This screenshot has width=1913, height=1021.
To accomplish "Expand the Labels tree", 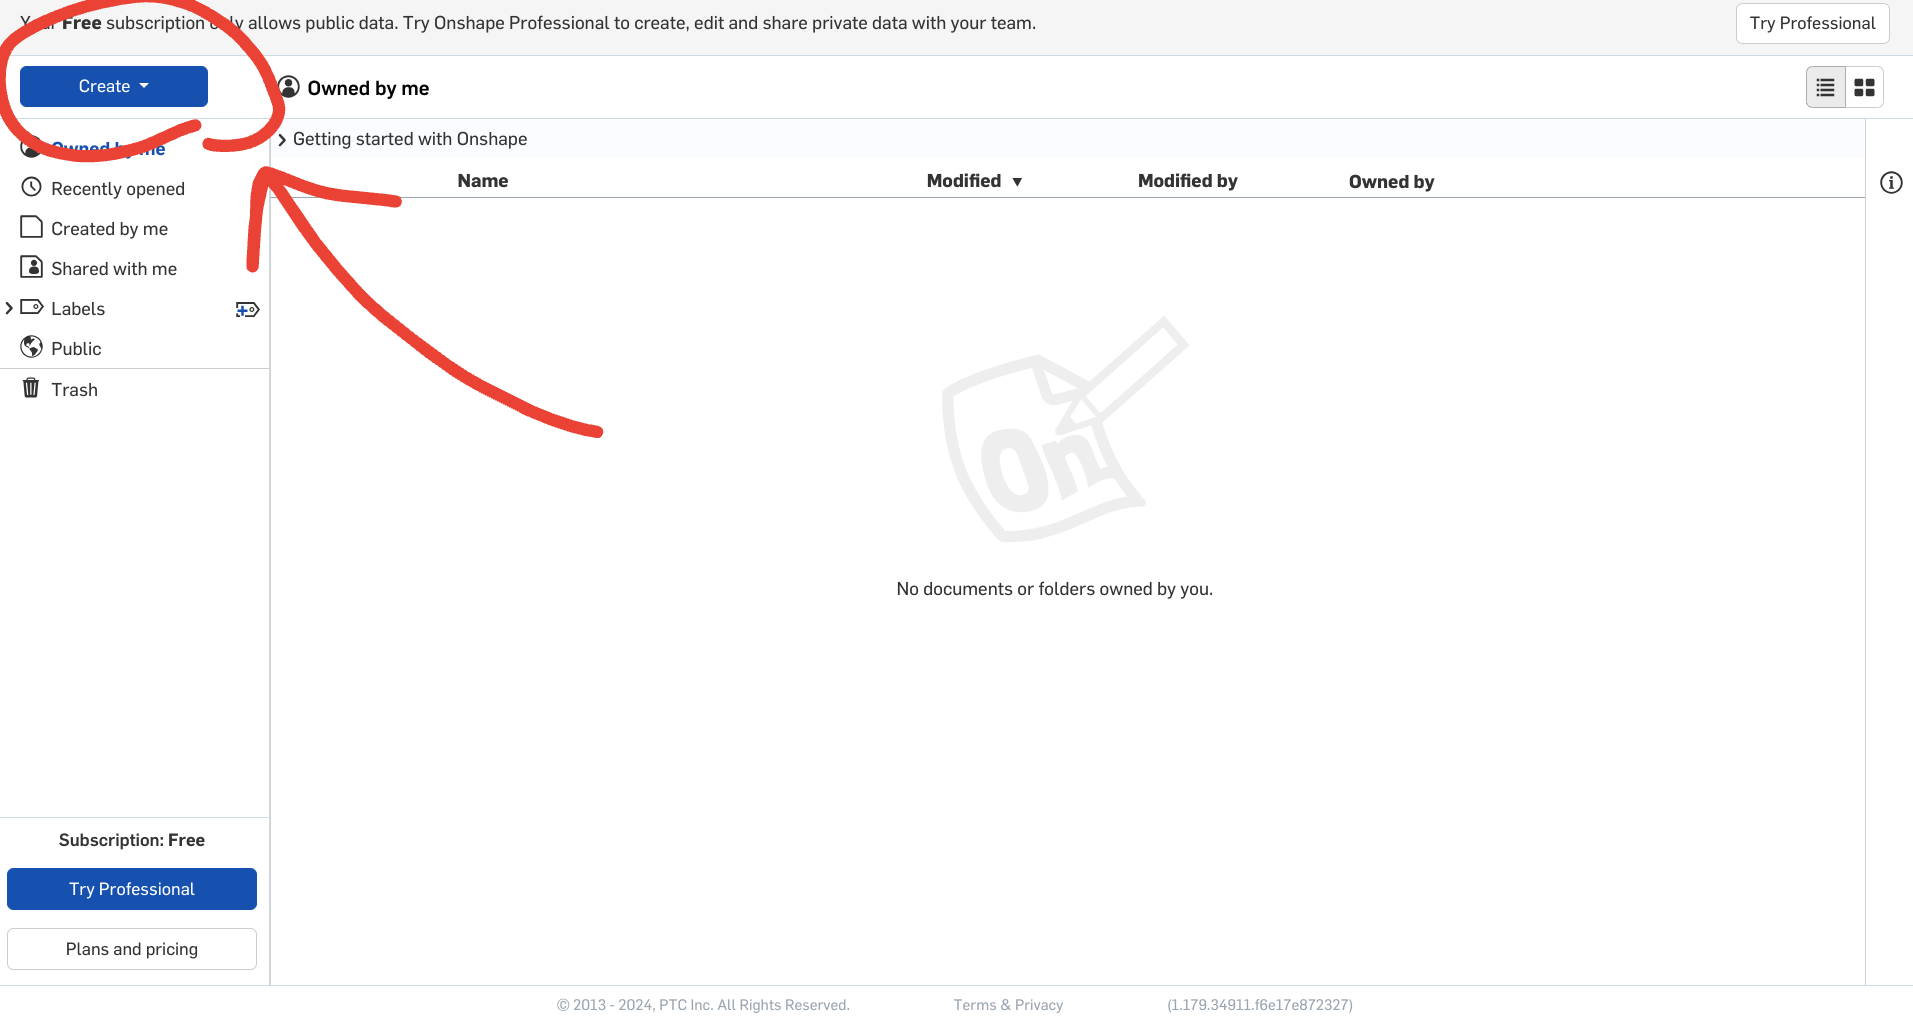I will (9, 308).
